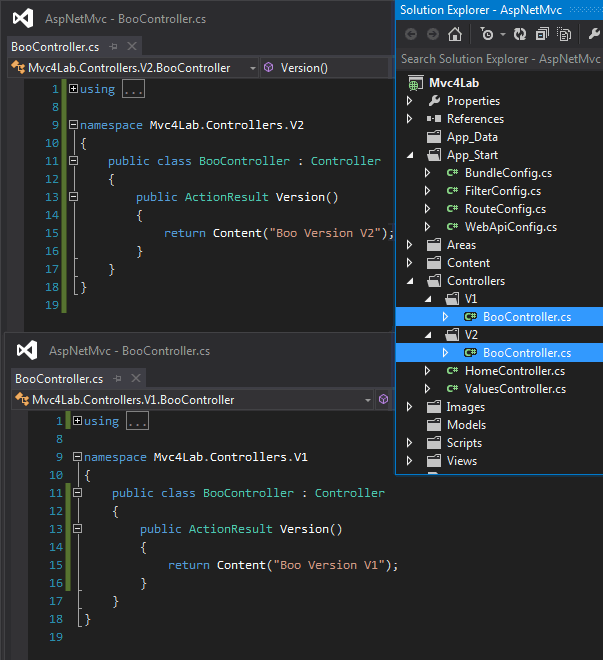Click the Pending Changes Filter clock icon
Viewport: 603px width, 660px height.
(x=487, y=34)
